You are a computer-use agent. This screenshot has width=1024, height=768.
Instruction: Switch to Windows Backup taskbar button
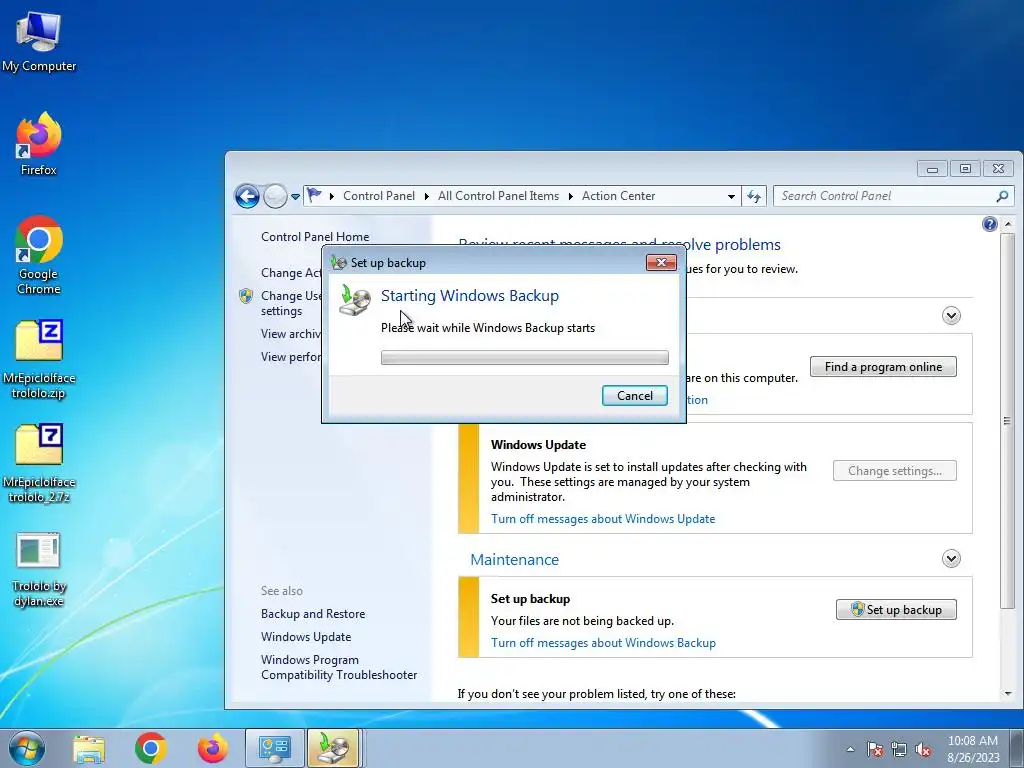coord(333,748)
